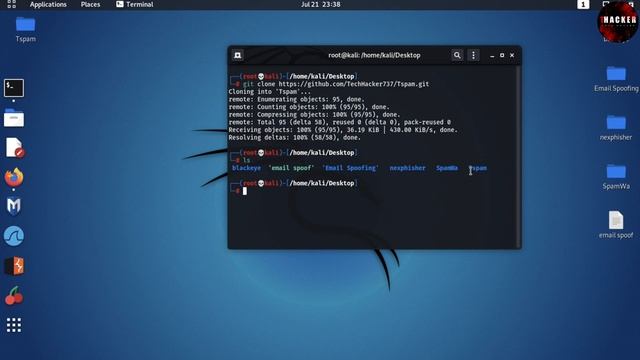The height and width of the screenshot is (360, 640).
Task: Open the Terminal app menu in top bar
Action: coord(135,4)
